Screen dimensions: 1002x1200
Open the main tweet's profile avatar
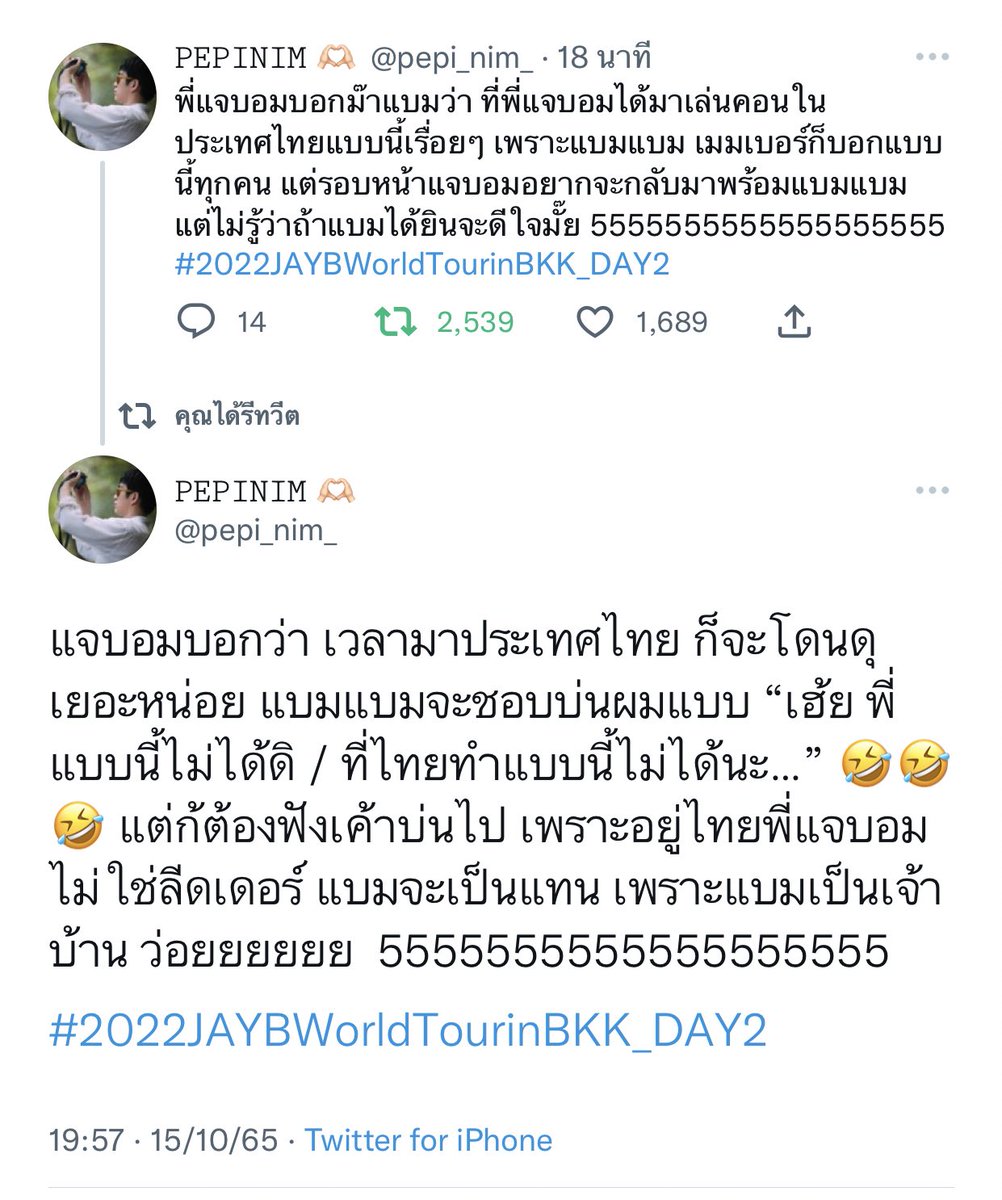point(103,509)
